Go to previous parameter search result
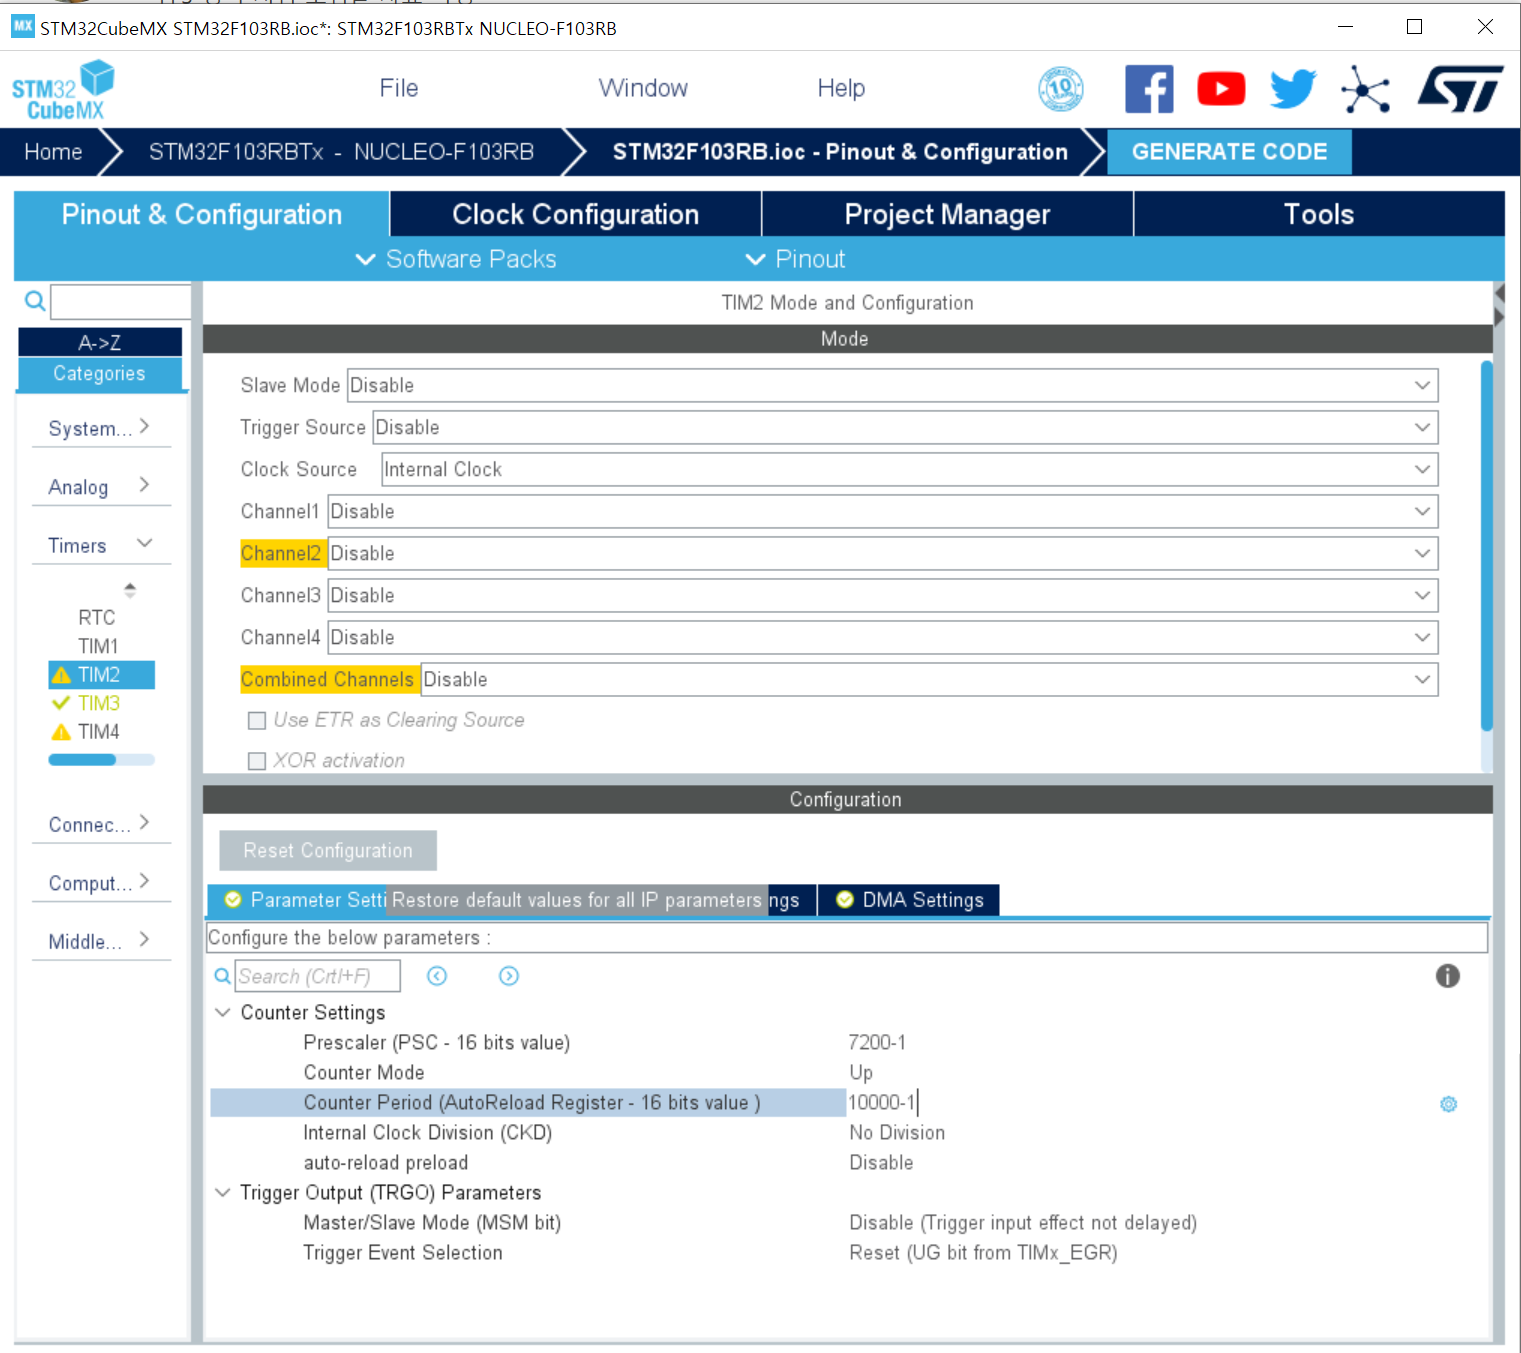This screenshot has height=1353, width=1521. [437, 976]
